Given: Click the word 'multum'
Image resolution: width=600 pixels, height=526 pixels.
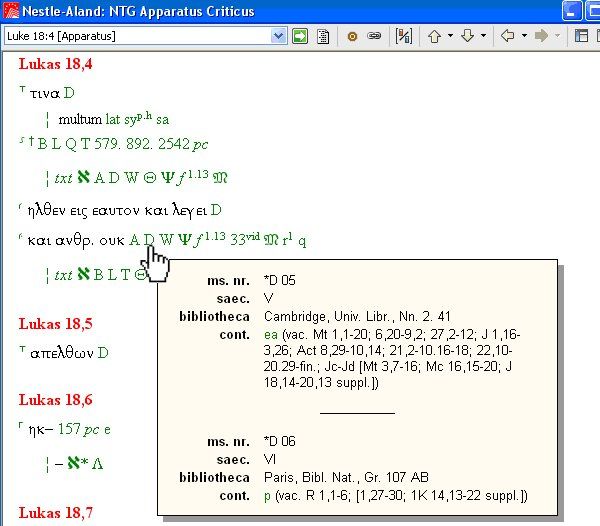Looking at the screenshot, I should 80,119.
